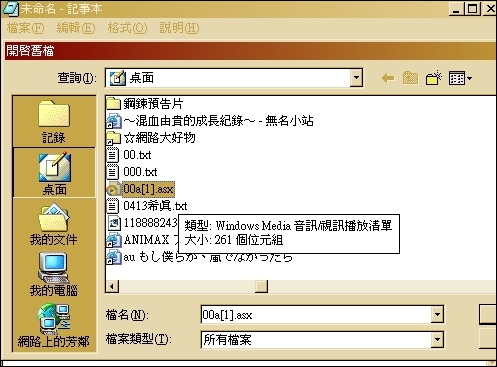Viewport: 497px width, 367px height.
Task: Select the 118888243 file icon
Action: [x=114, y=223]
